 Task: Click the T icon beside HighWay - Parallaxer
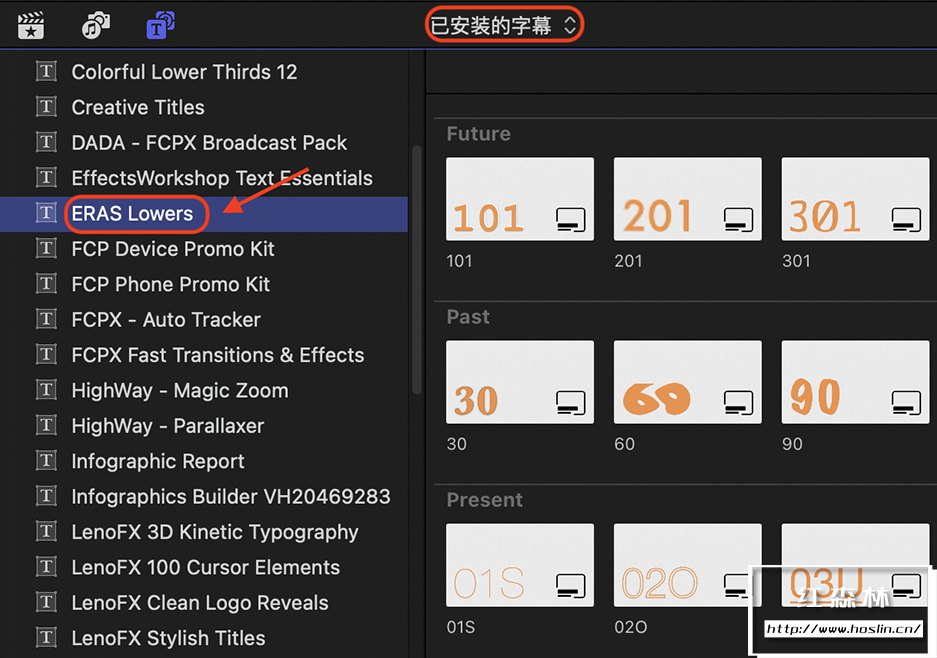tap(46, 426)
